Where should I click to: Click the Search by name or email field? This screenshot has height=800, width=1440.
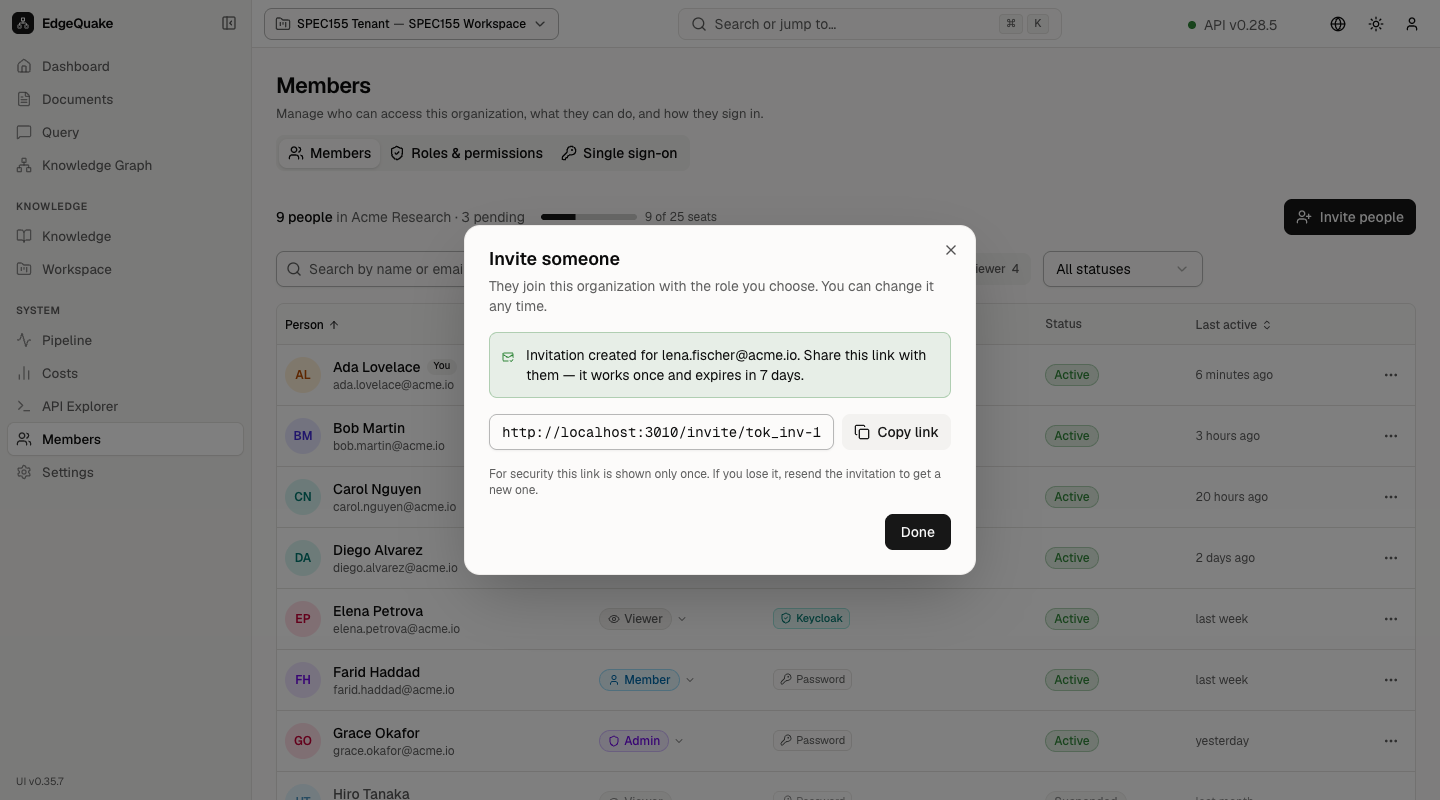click(x=370, y=269)
